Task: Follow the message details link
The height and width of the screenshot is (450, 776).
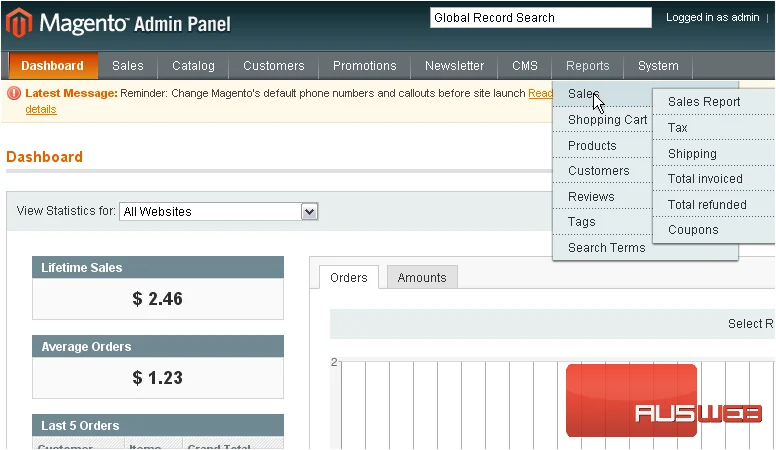Action: click(x=41, y=109)
